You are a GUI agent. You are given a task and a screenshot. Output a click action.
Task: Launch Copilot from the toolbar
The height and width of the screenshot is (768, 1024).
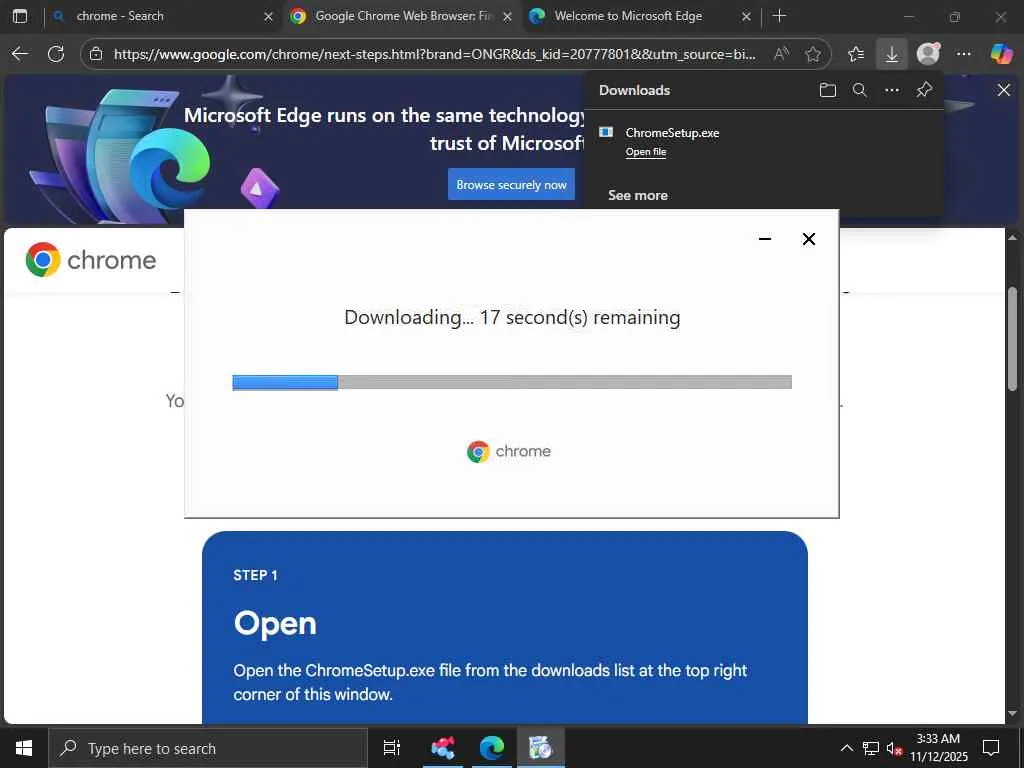(1001, 54)
